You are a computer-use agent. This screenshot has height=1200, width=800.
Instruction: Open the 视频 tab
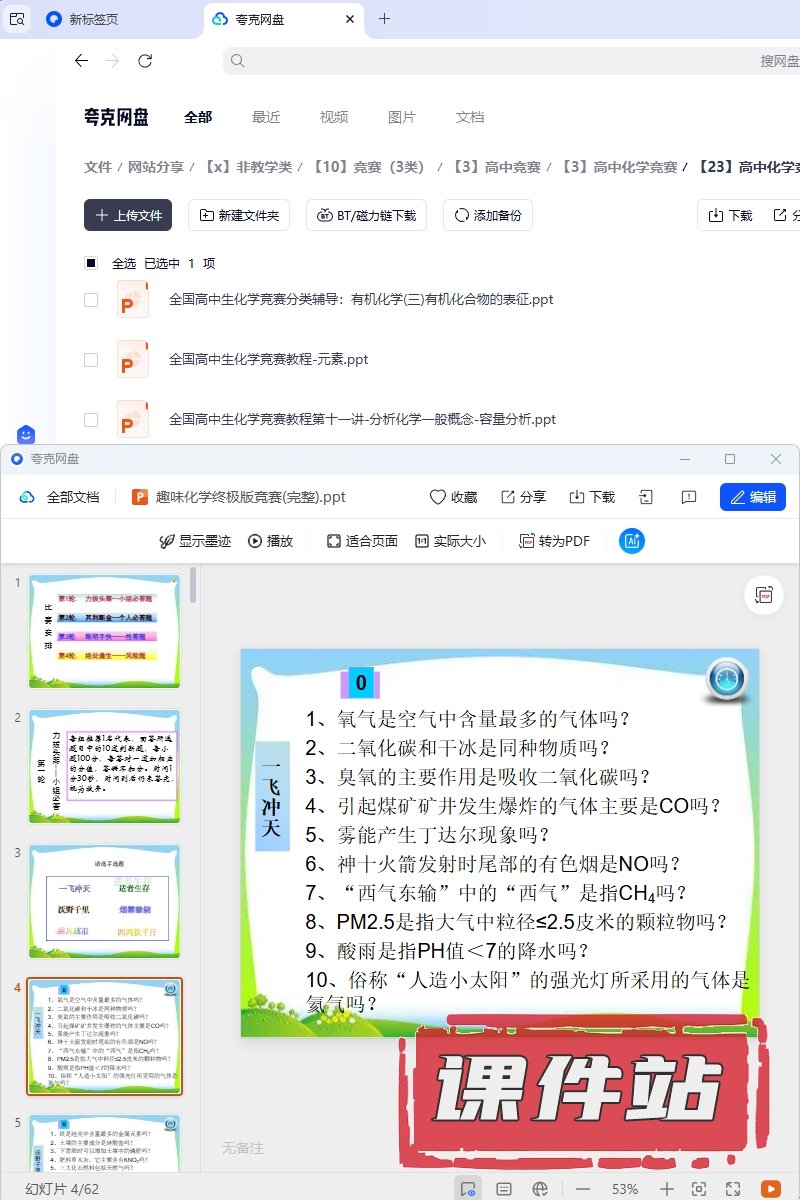[x=334, y=117]
